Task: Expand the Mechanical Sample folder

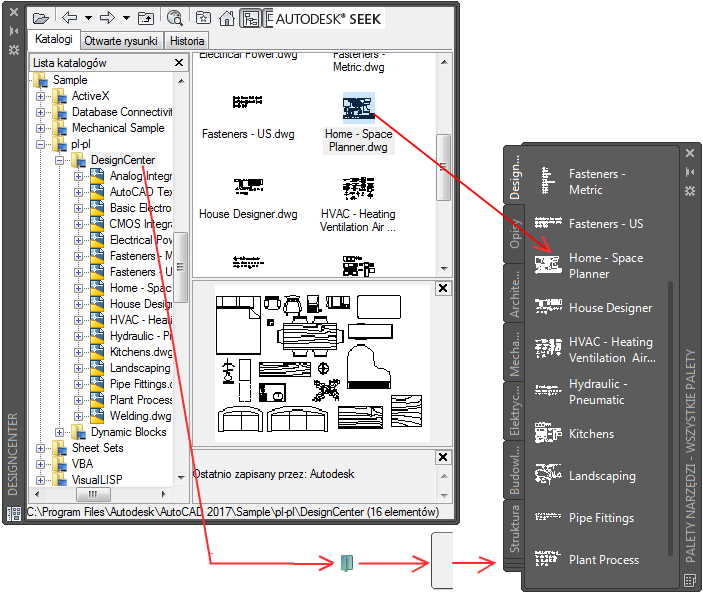Action: click(x=40, y=128)
